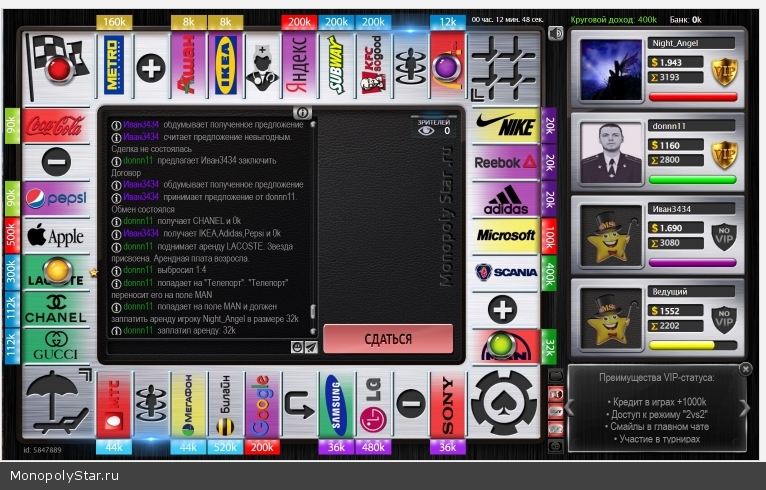The height and width of the screenshot is (490, 766).
Task: Click Night_Angel's gold VIP badge
Action: pyautogui.click(x=723, y=72)
